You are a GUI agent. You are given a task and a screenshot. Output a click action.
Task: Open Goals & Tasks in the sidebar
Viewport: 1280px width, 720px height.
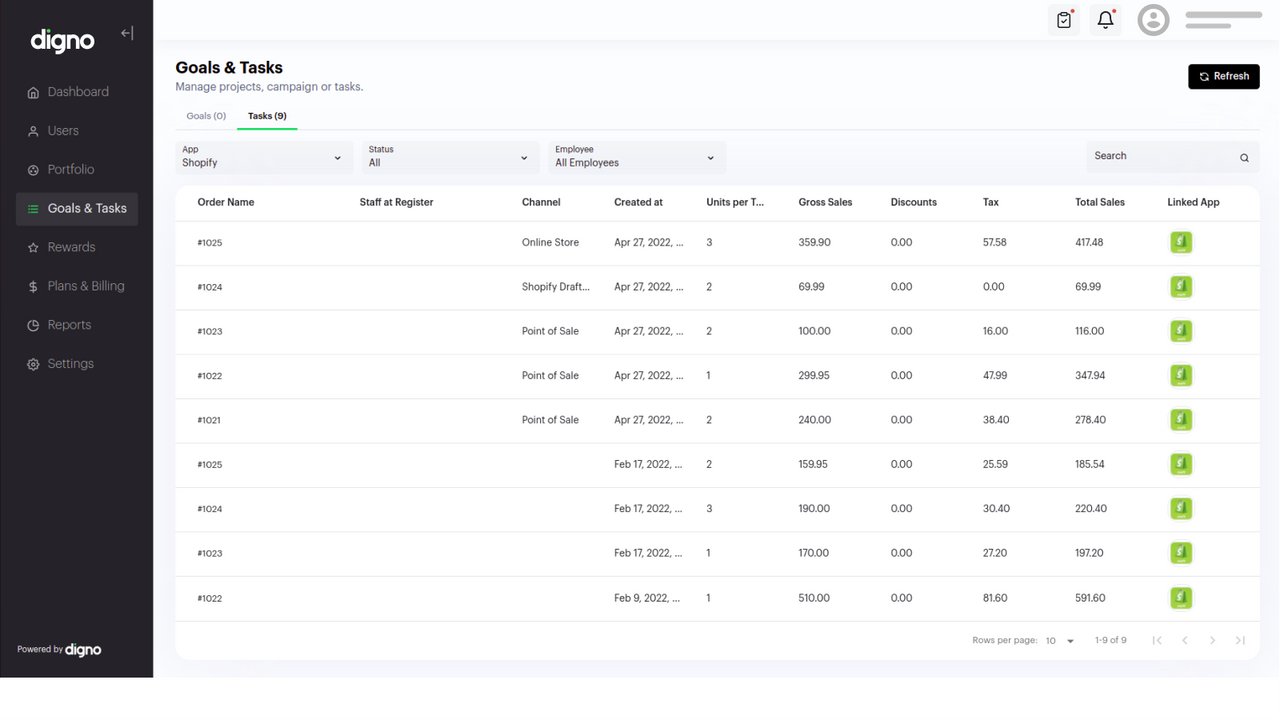pyautogui.click(x=77, y=209)
